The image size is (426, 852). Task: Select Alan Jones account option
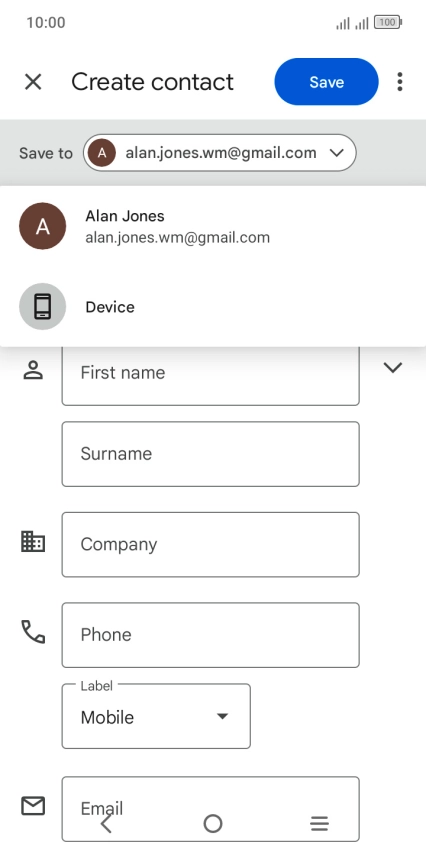(213, 226)
